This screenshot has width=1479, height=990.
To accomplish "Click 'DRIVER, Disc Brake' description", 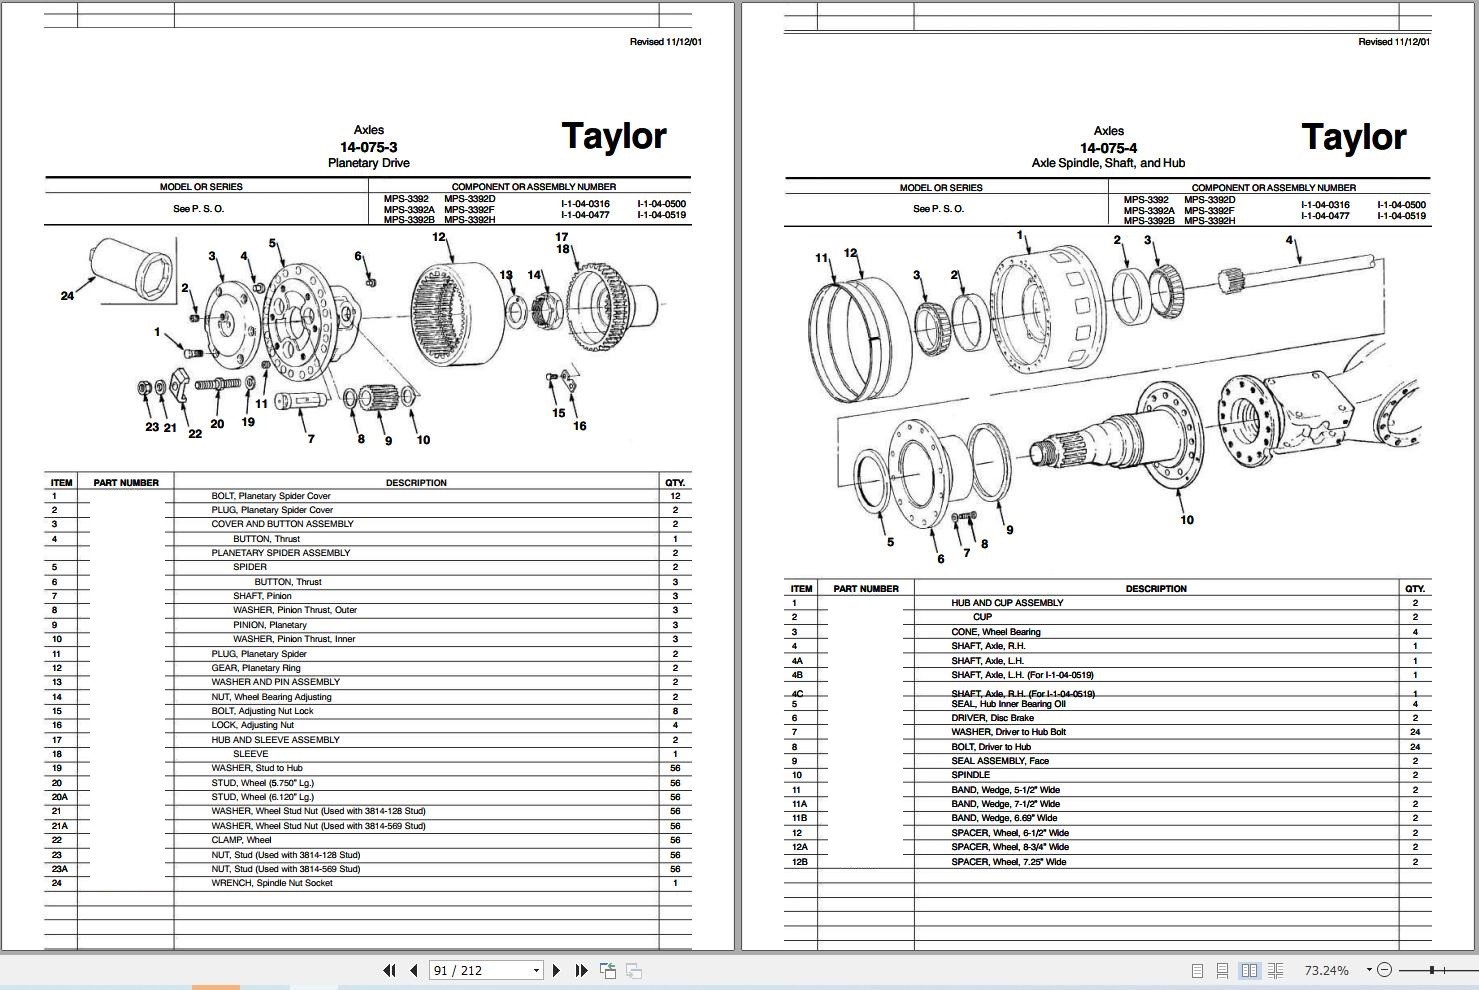I will pos(992,718).
